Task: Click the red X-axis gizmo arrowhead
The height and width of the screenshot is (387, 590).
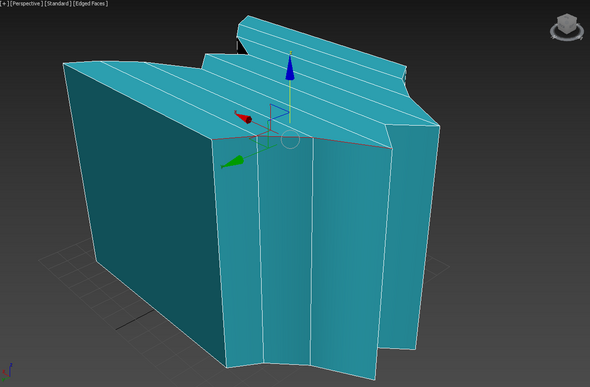Action: tap(244, 118)
